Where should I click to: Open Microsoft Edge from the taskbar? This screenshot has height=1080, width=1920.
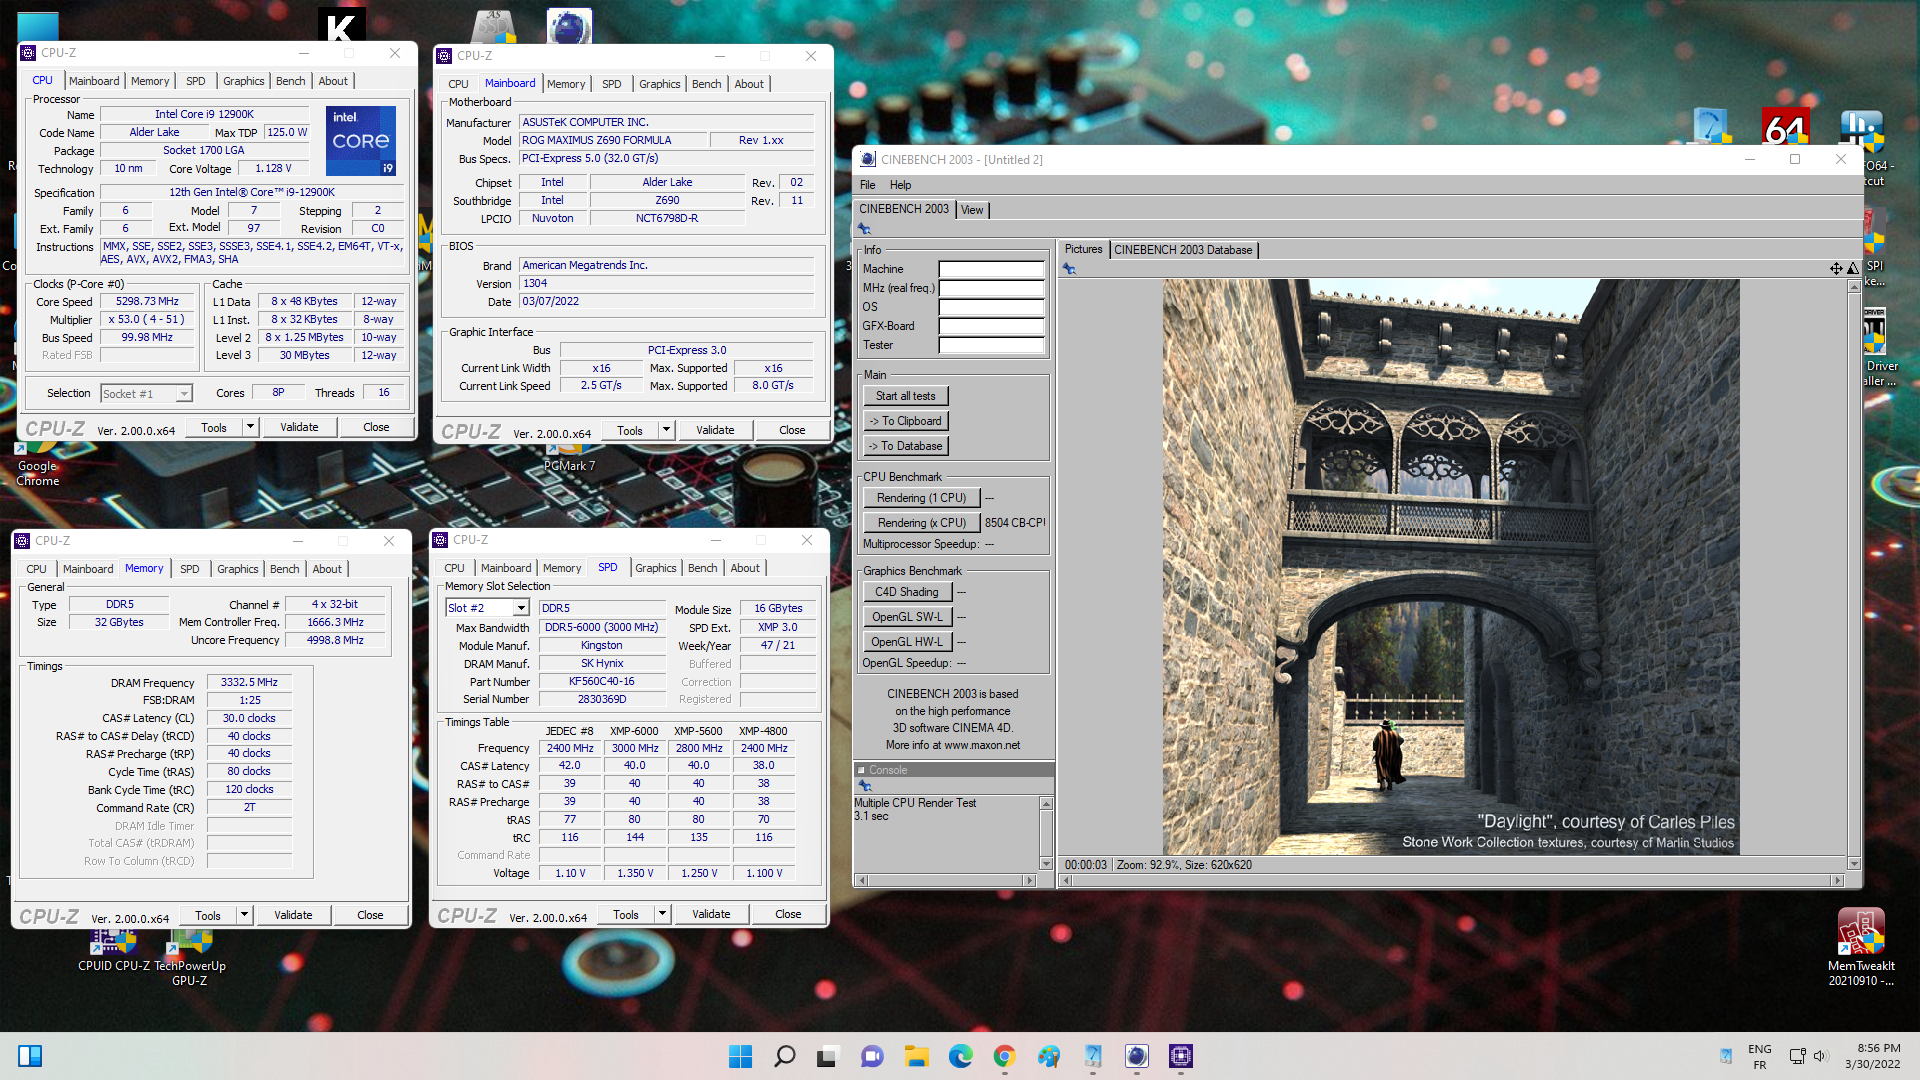tap(961, 1056)
